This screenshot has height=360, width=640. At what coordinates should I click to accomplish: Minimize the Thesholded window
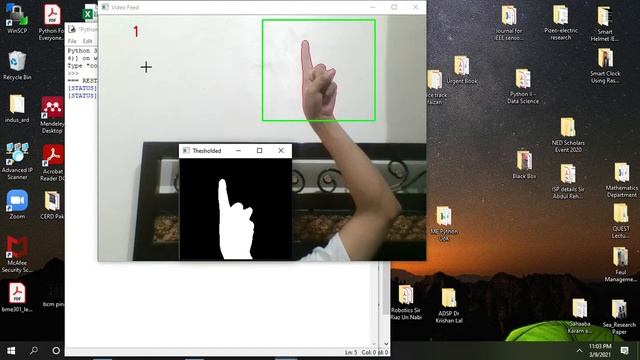[x=238, y=151]
